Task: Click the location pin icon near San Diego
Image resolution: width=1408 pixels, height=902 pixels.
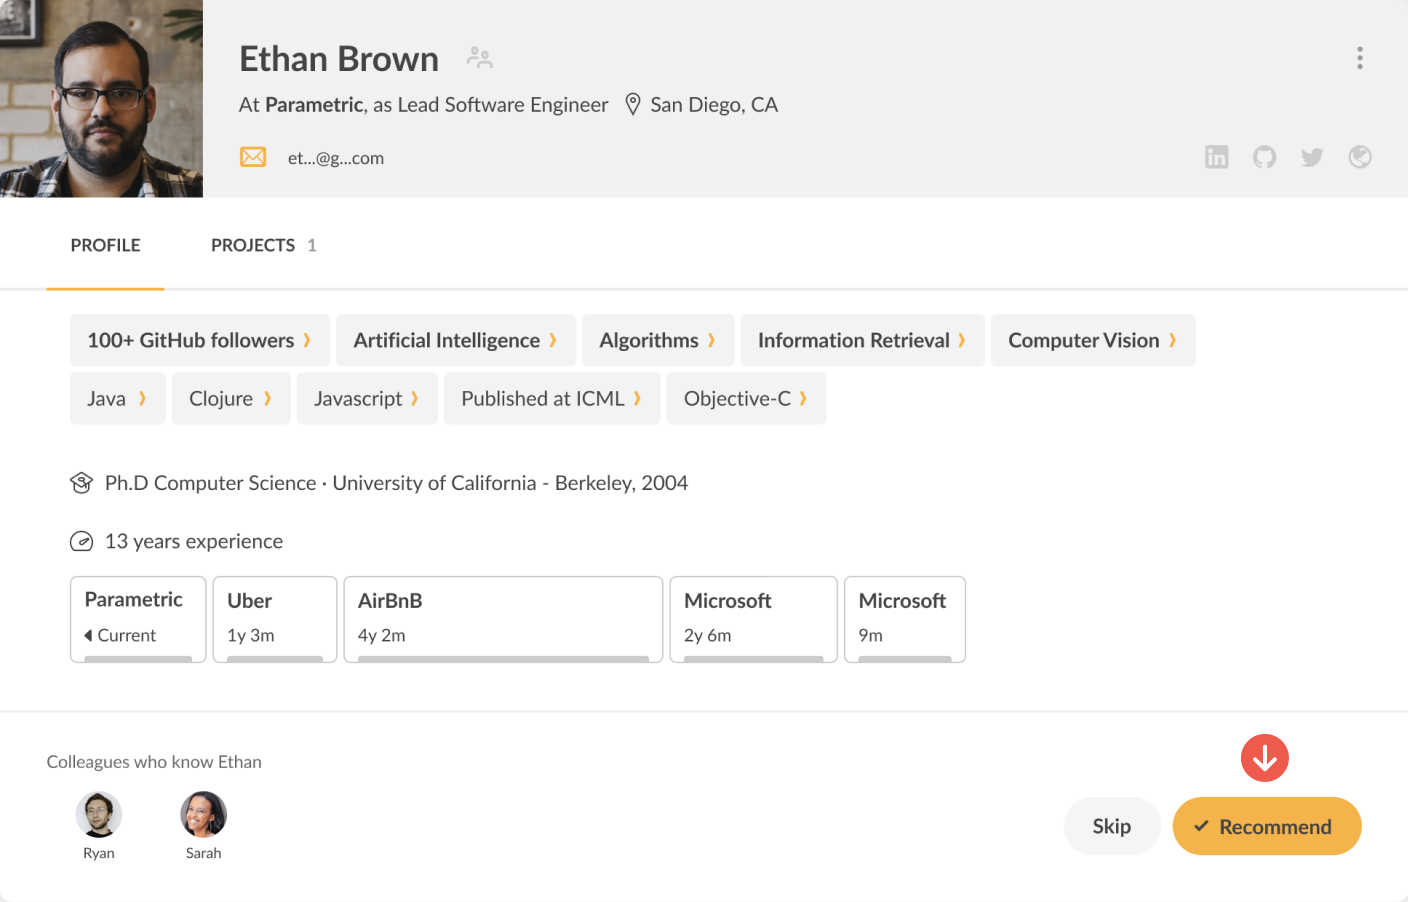Action: click(633, 105)
